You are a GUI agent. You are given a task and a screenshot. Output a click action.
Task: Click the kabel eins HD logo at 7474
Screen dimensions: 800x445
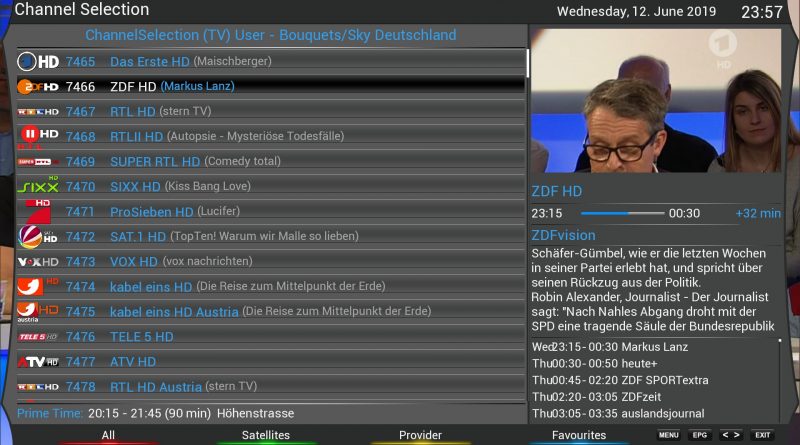point(38,286)
